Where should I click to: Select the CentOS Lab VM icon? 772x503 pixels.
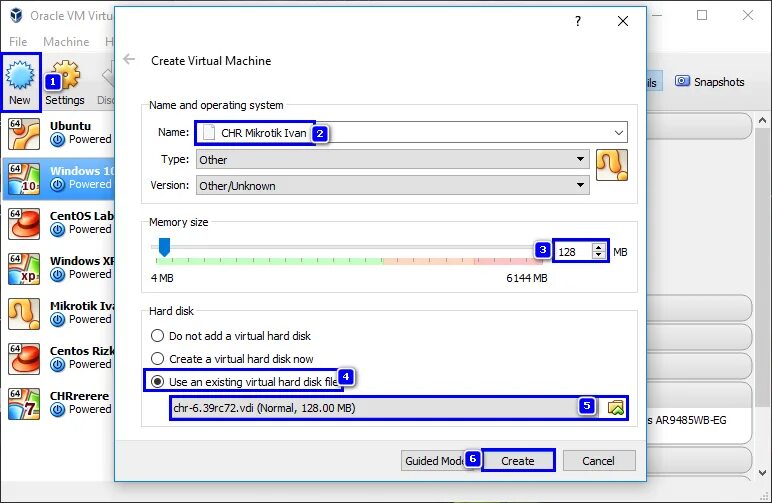[x=24, y=223]
